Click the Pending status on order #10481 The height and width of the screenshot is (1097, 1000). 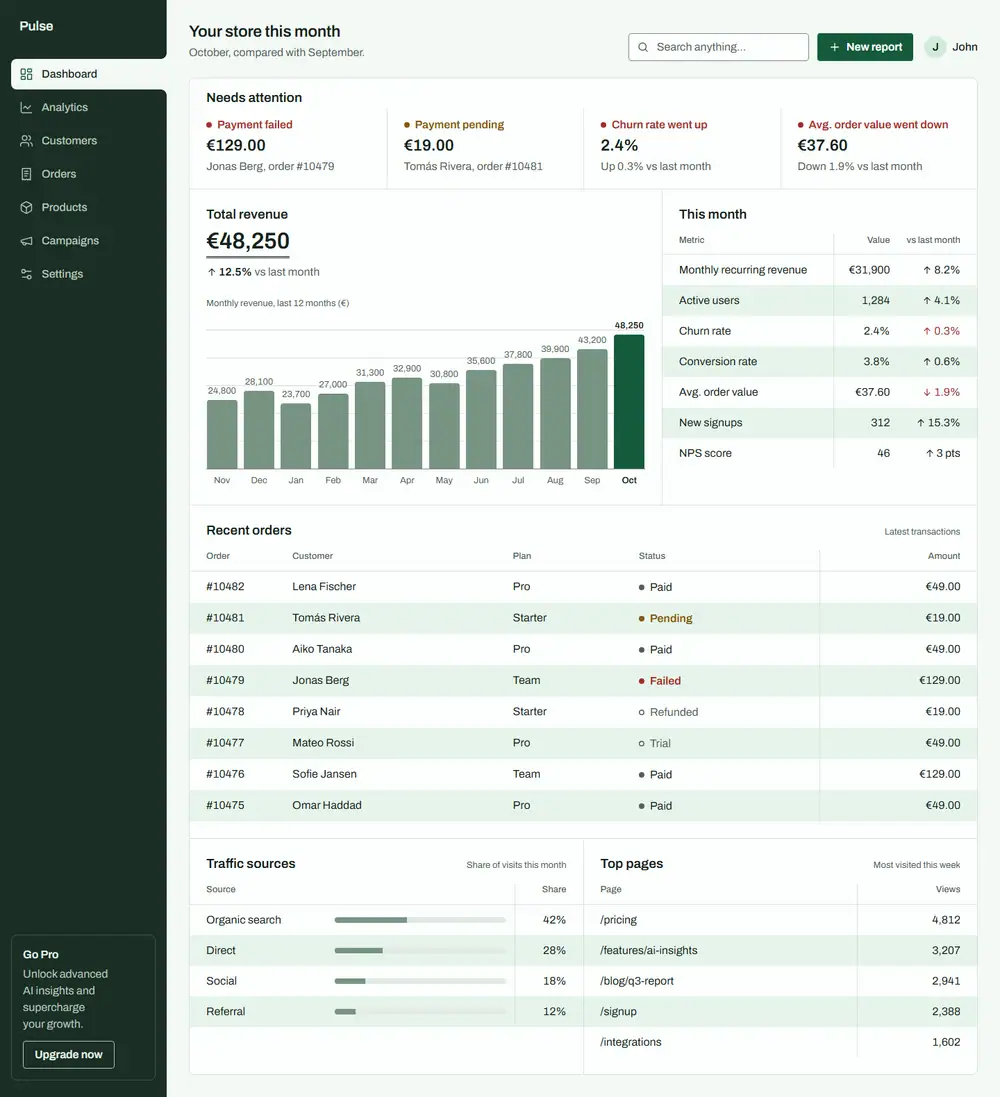[x=666, y=618]
